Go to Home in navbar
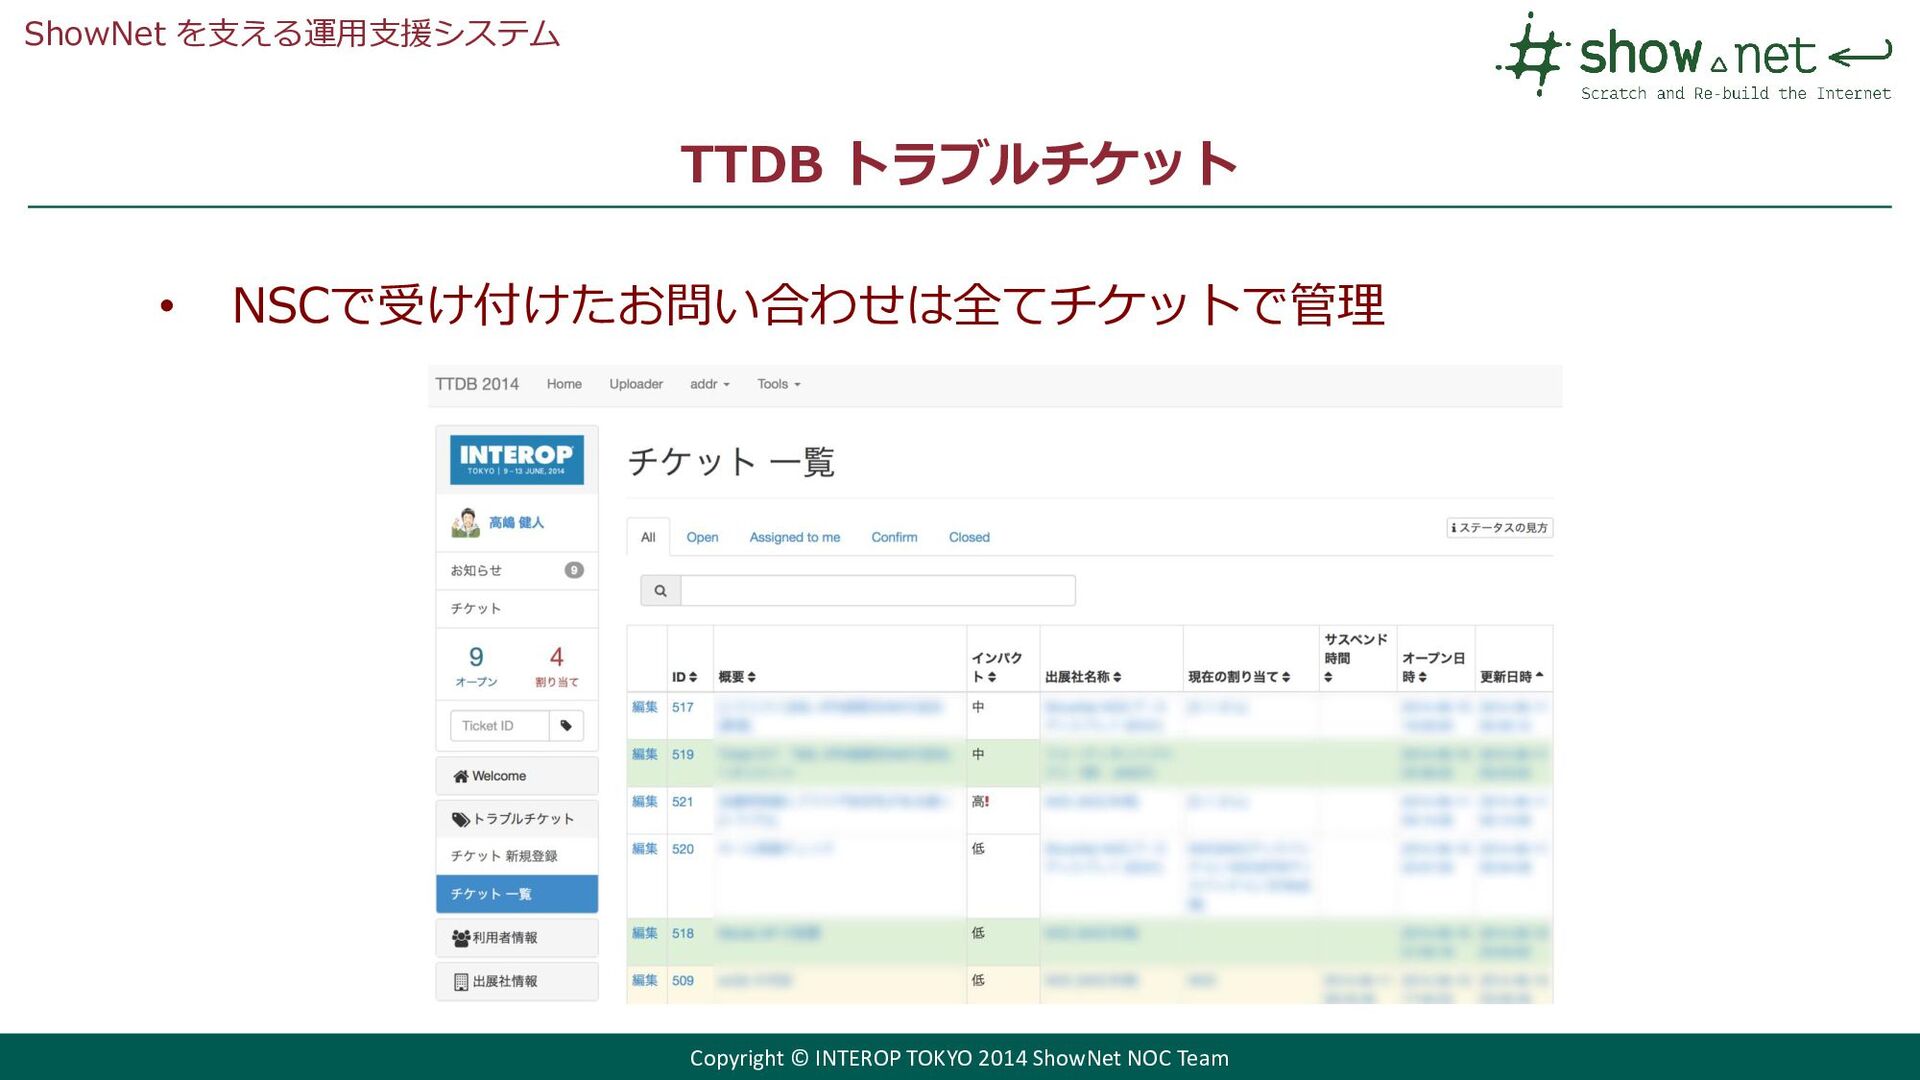The height and width of the screenshot is (1080, 1920). 564,384
